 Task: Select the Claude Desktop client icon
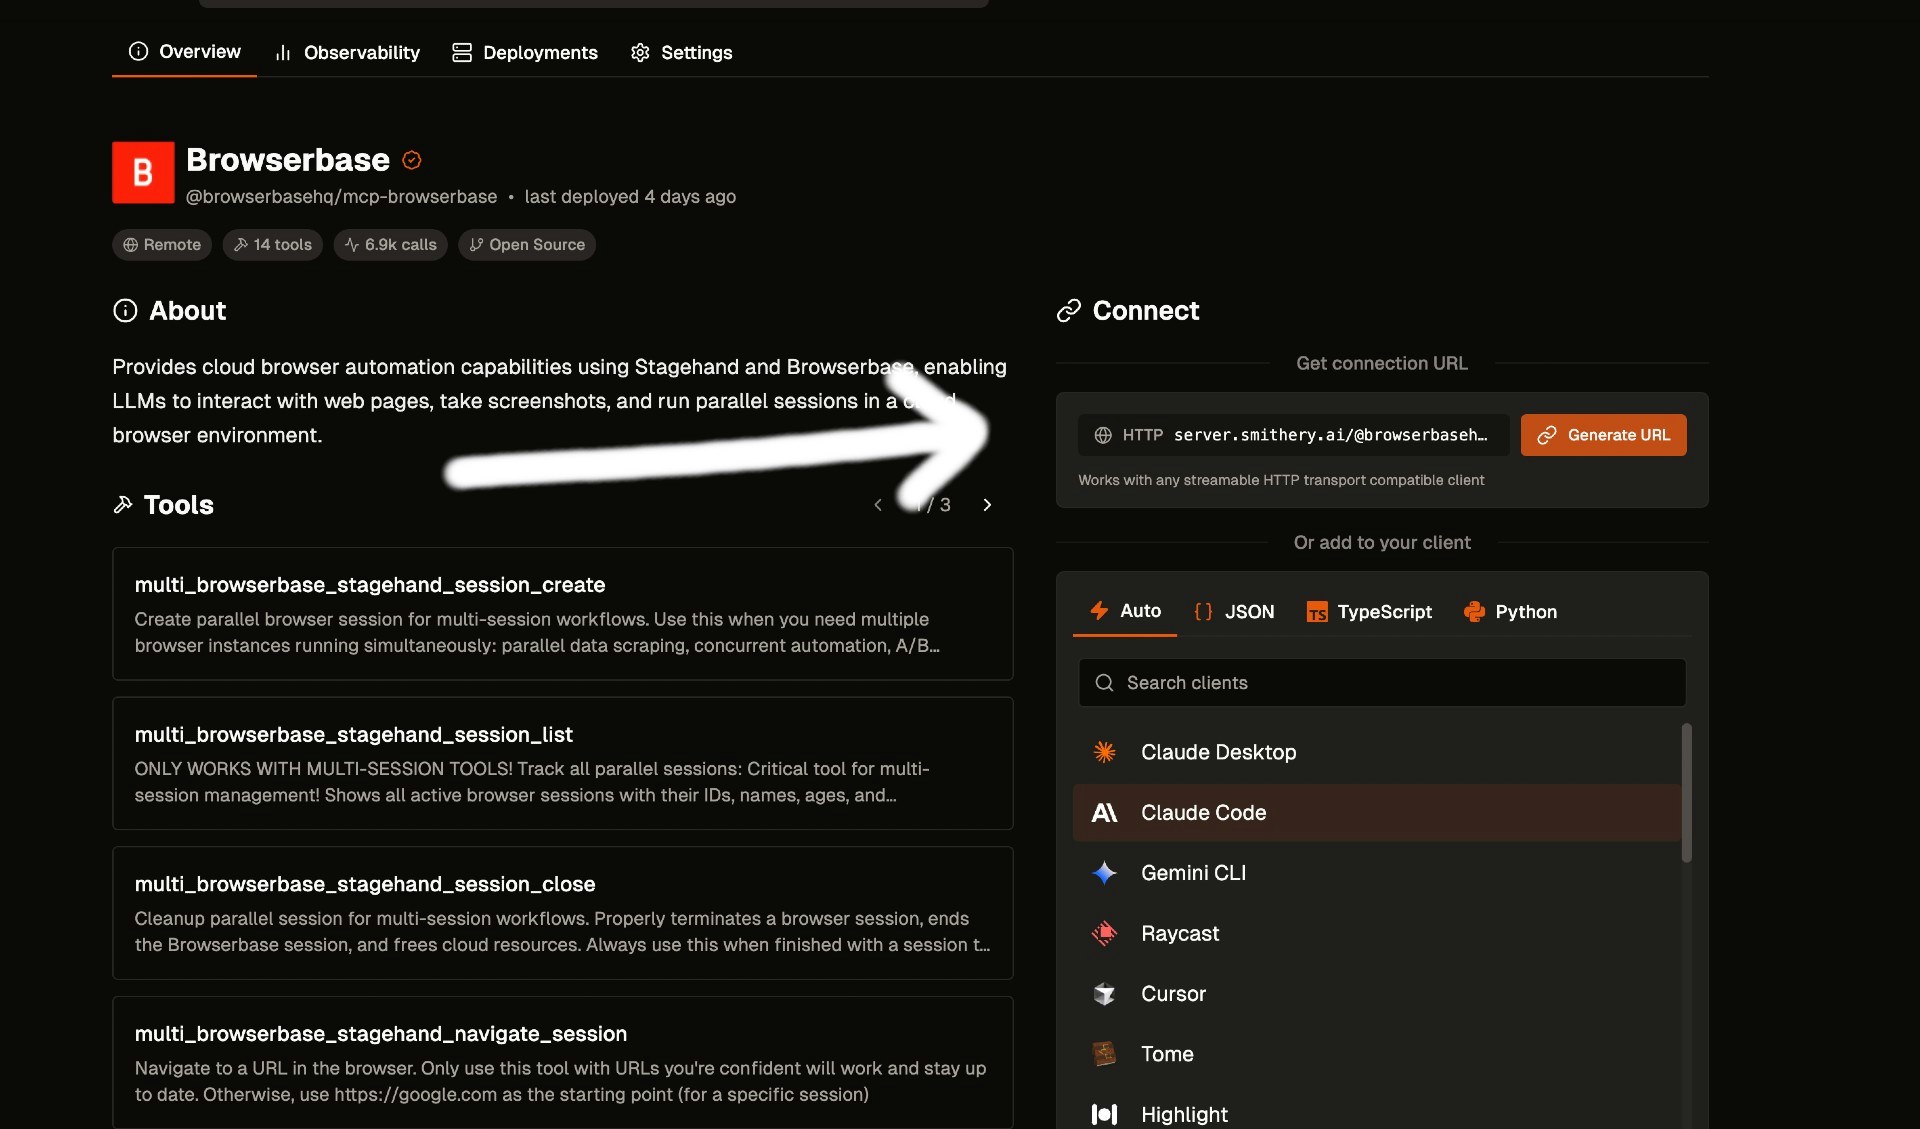click(1104, 752)
